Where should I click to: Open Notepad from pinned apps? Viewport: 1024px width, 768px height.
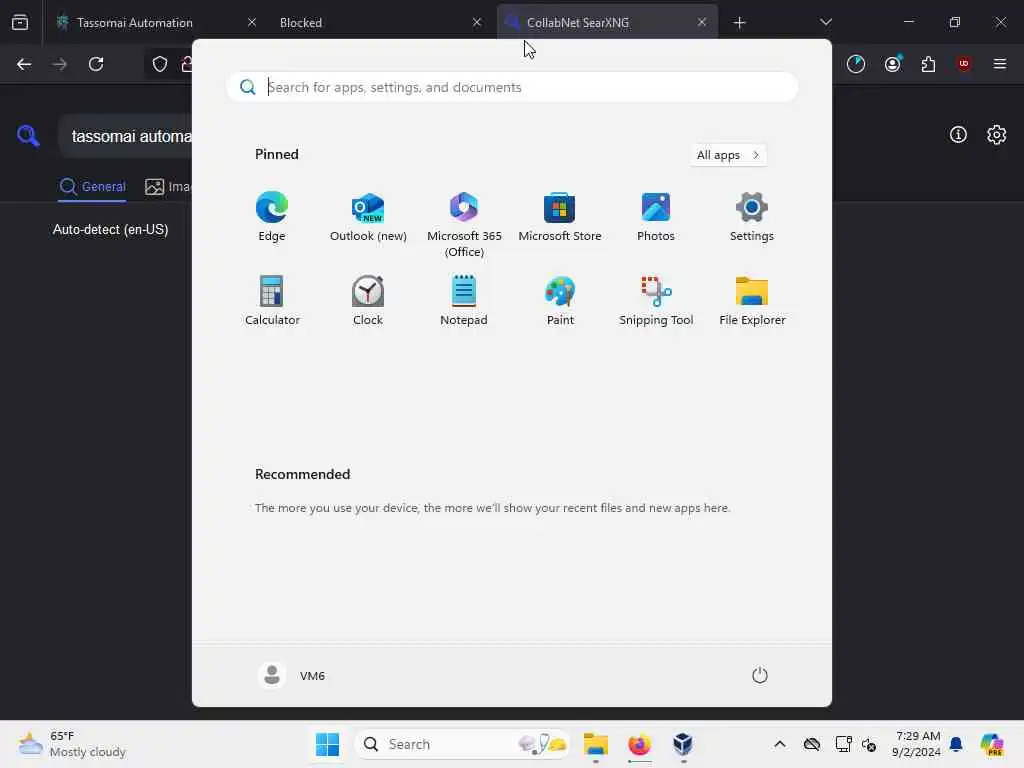click(464, 301)
